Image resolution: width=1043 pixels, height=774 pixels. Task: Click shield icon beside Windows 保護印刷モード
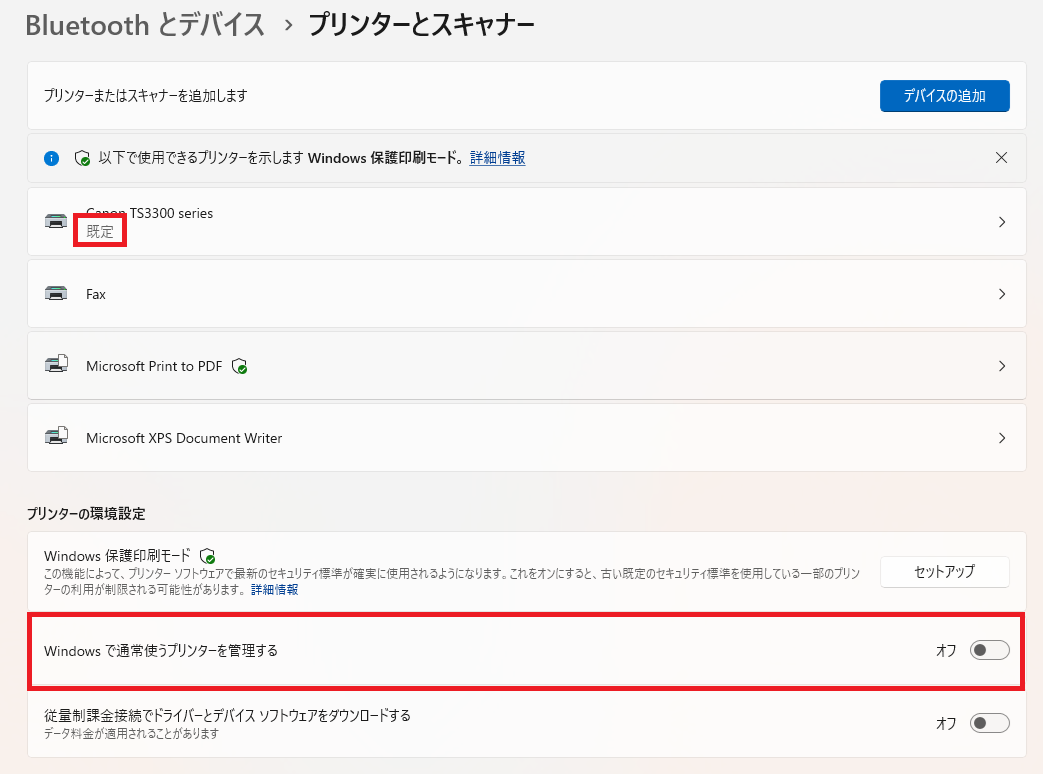tap(208, 556)
